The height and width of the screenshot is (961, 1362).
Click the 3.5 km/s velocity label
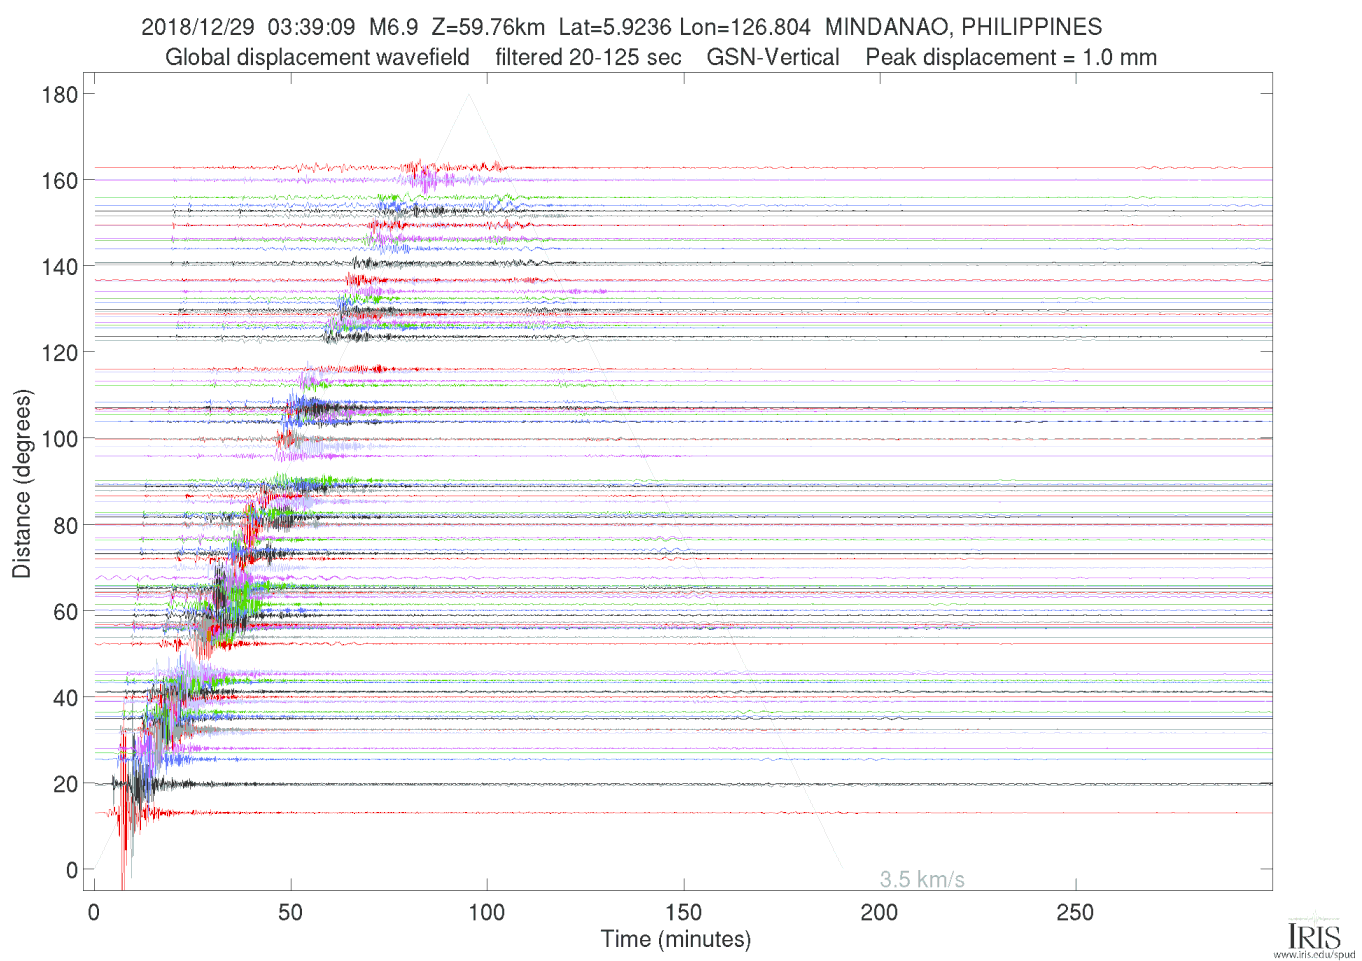[922, 880]
